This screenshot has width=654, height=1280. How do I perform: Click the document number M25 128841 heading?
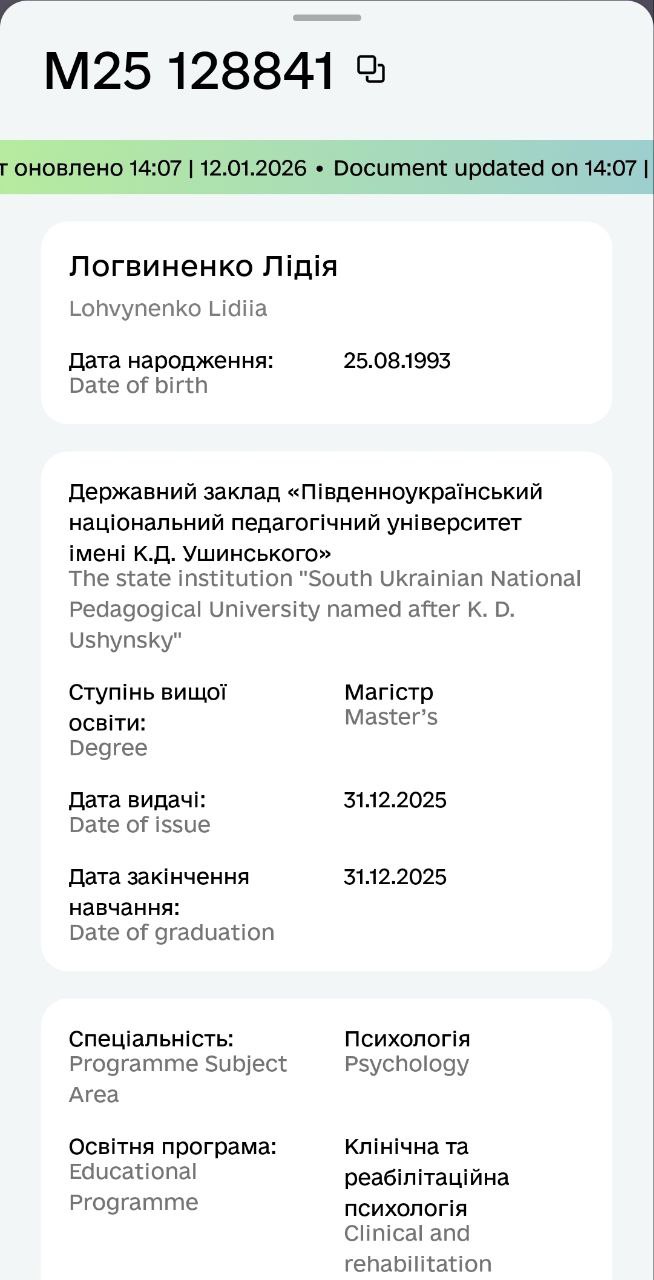pyautogui.click(x=189, y=72)
